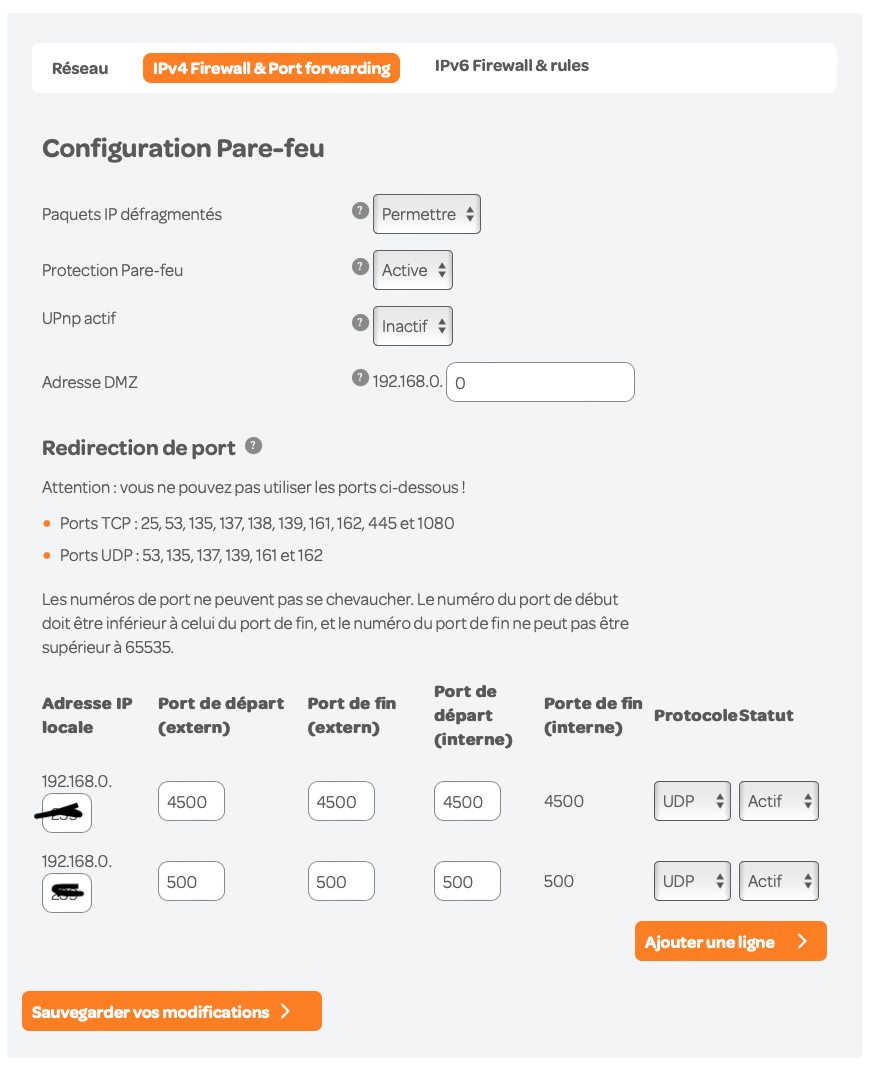Click external start port field showing 4500

(x=191, y=802)
